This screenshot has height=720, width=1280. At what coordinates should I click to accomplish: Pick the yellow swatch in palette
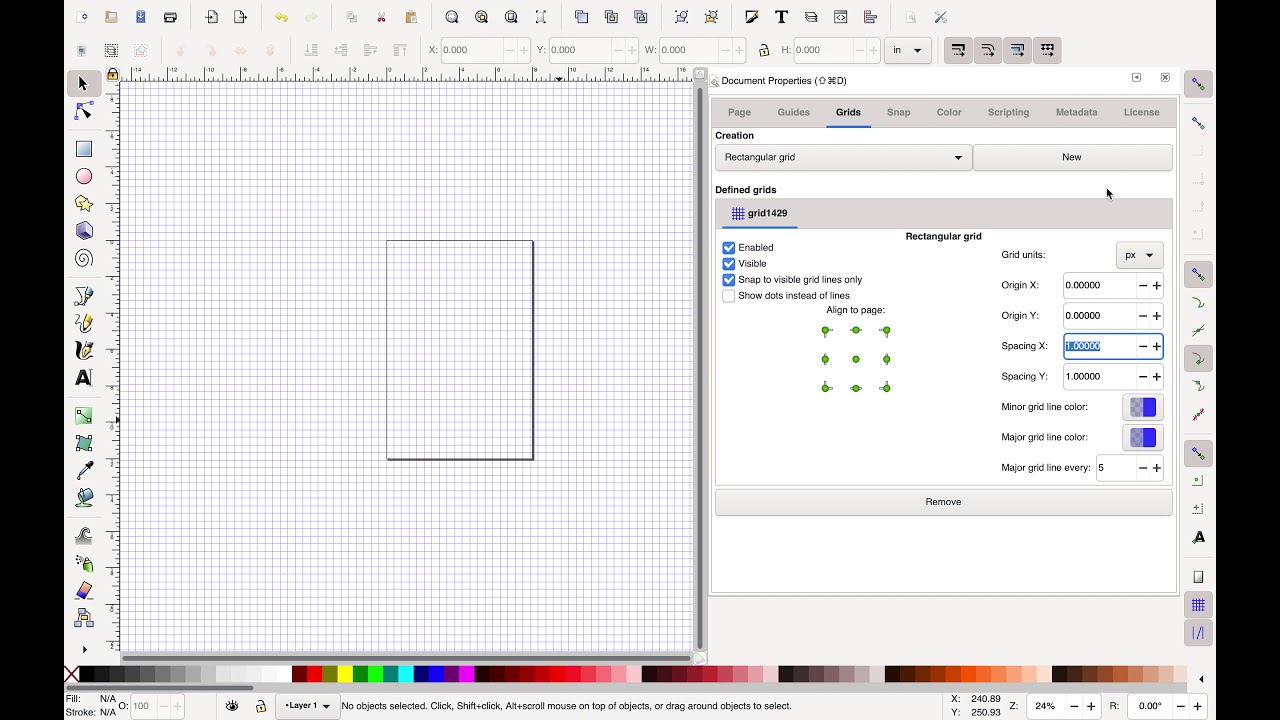[x=345, y=674]
